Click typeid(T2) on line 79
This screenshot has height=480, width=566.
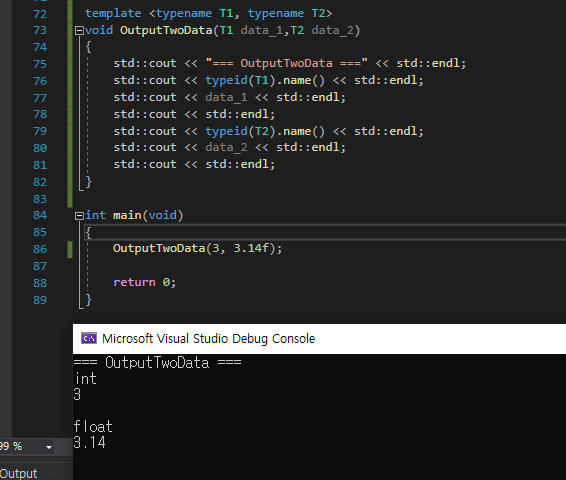[241, 131]
